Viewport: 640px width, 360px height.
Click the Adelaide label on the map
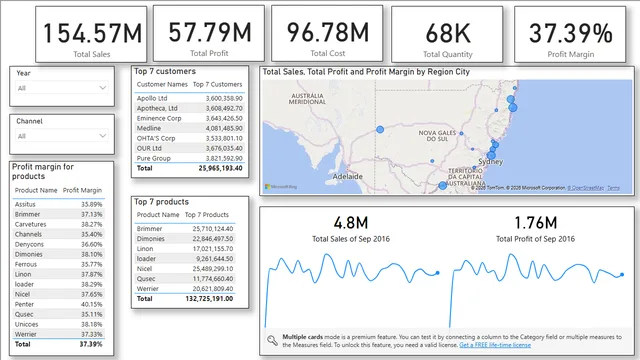point(347,177)
